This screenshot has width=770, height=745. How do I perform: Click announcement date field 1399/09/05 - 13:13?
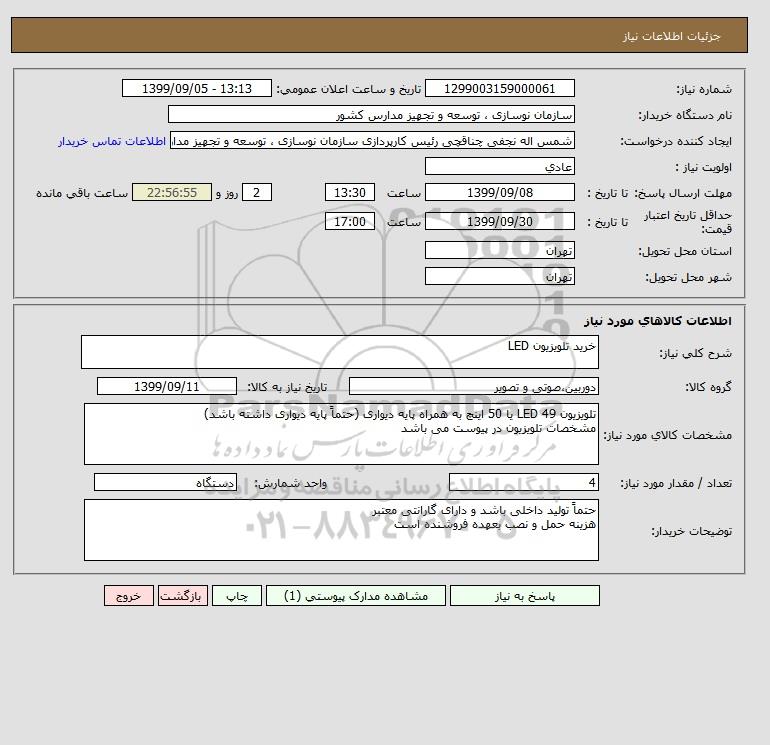(x=196, y=88)
